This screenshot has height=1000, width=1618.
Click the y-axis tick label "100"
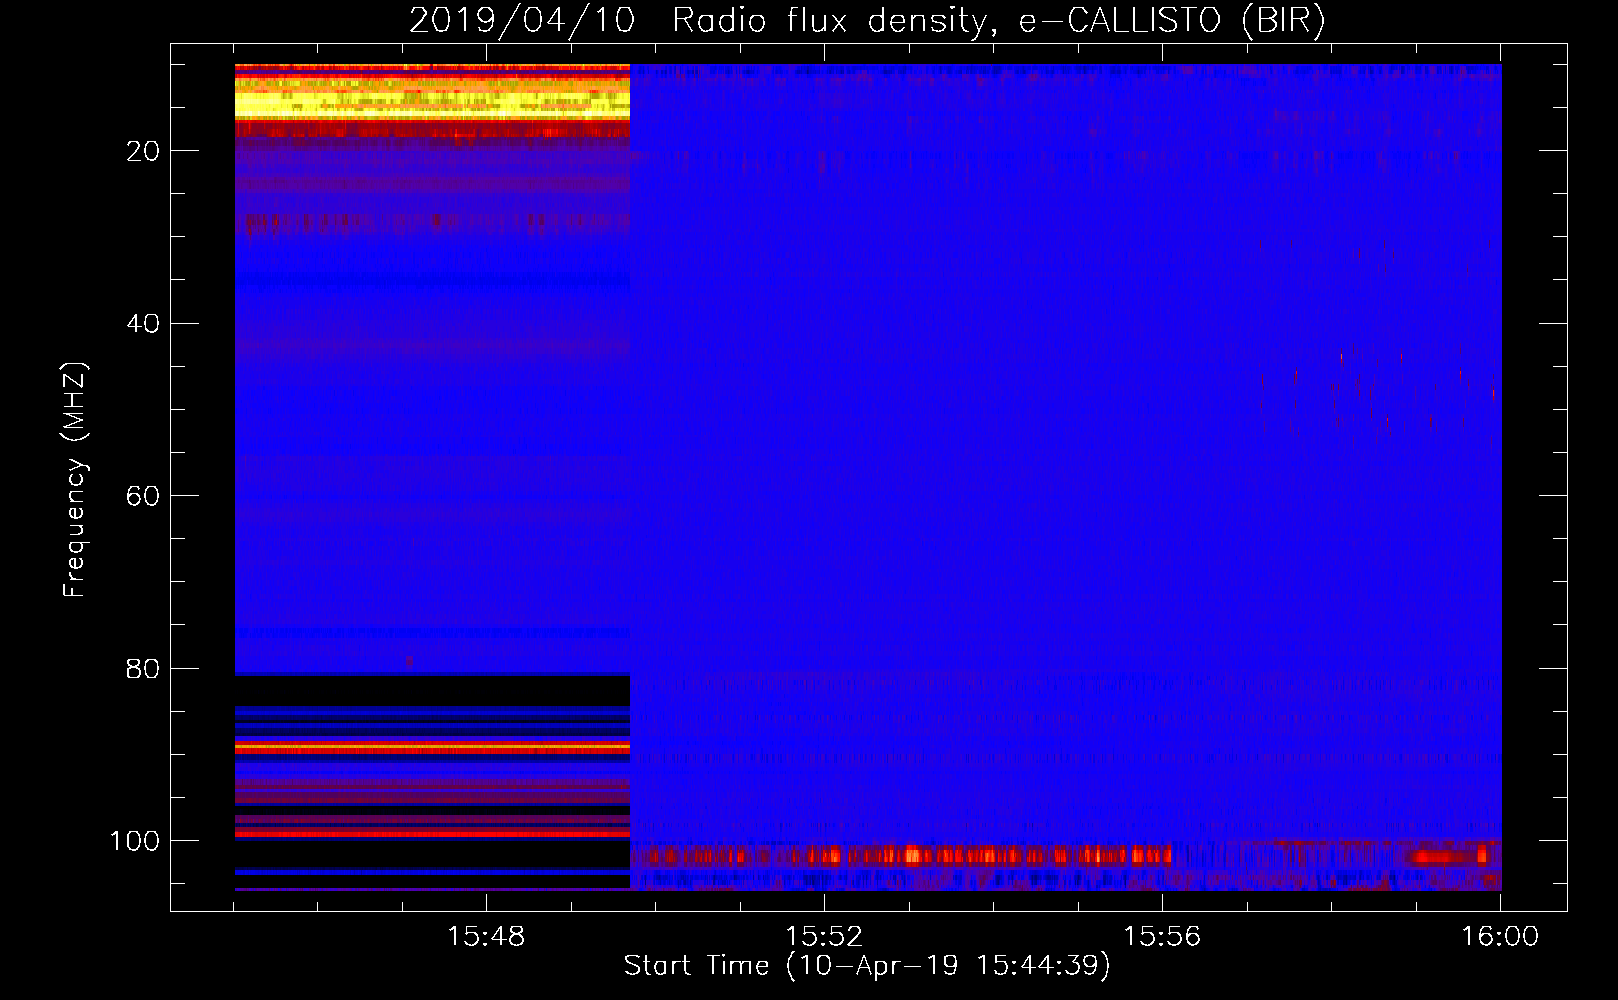135,842
